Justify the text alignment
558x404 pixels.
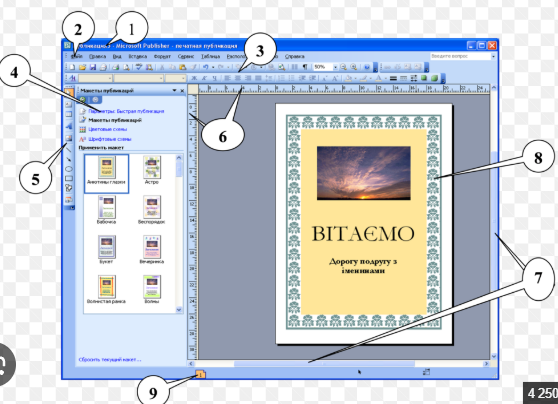pyautogui.click(x=258, y=78)
